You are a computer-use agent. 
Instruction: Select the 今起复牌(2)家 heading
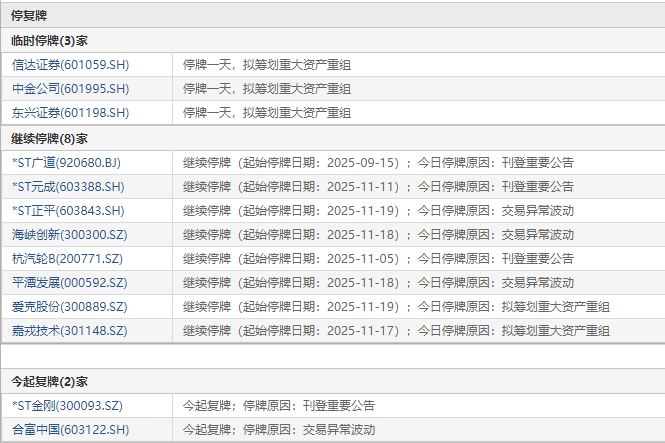coord(49,382)
